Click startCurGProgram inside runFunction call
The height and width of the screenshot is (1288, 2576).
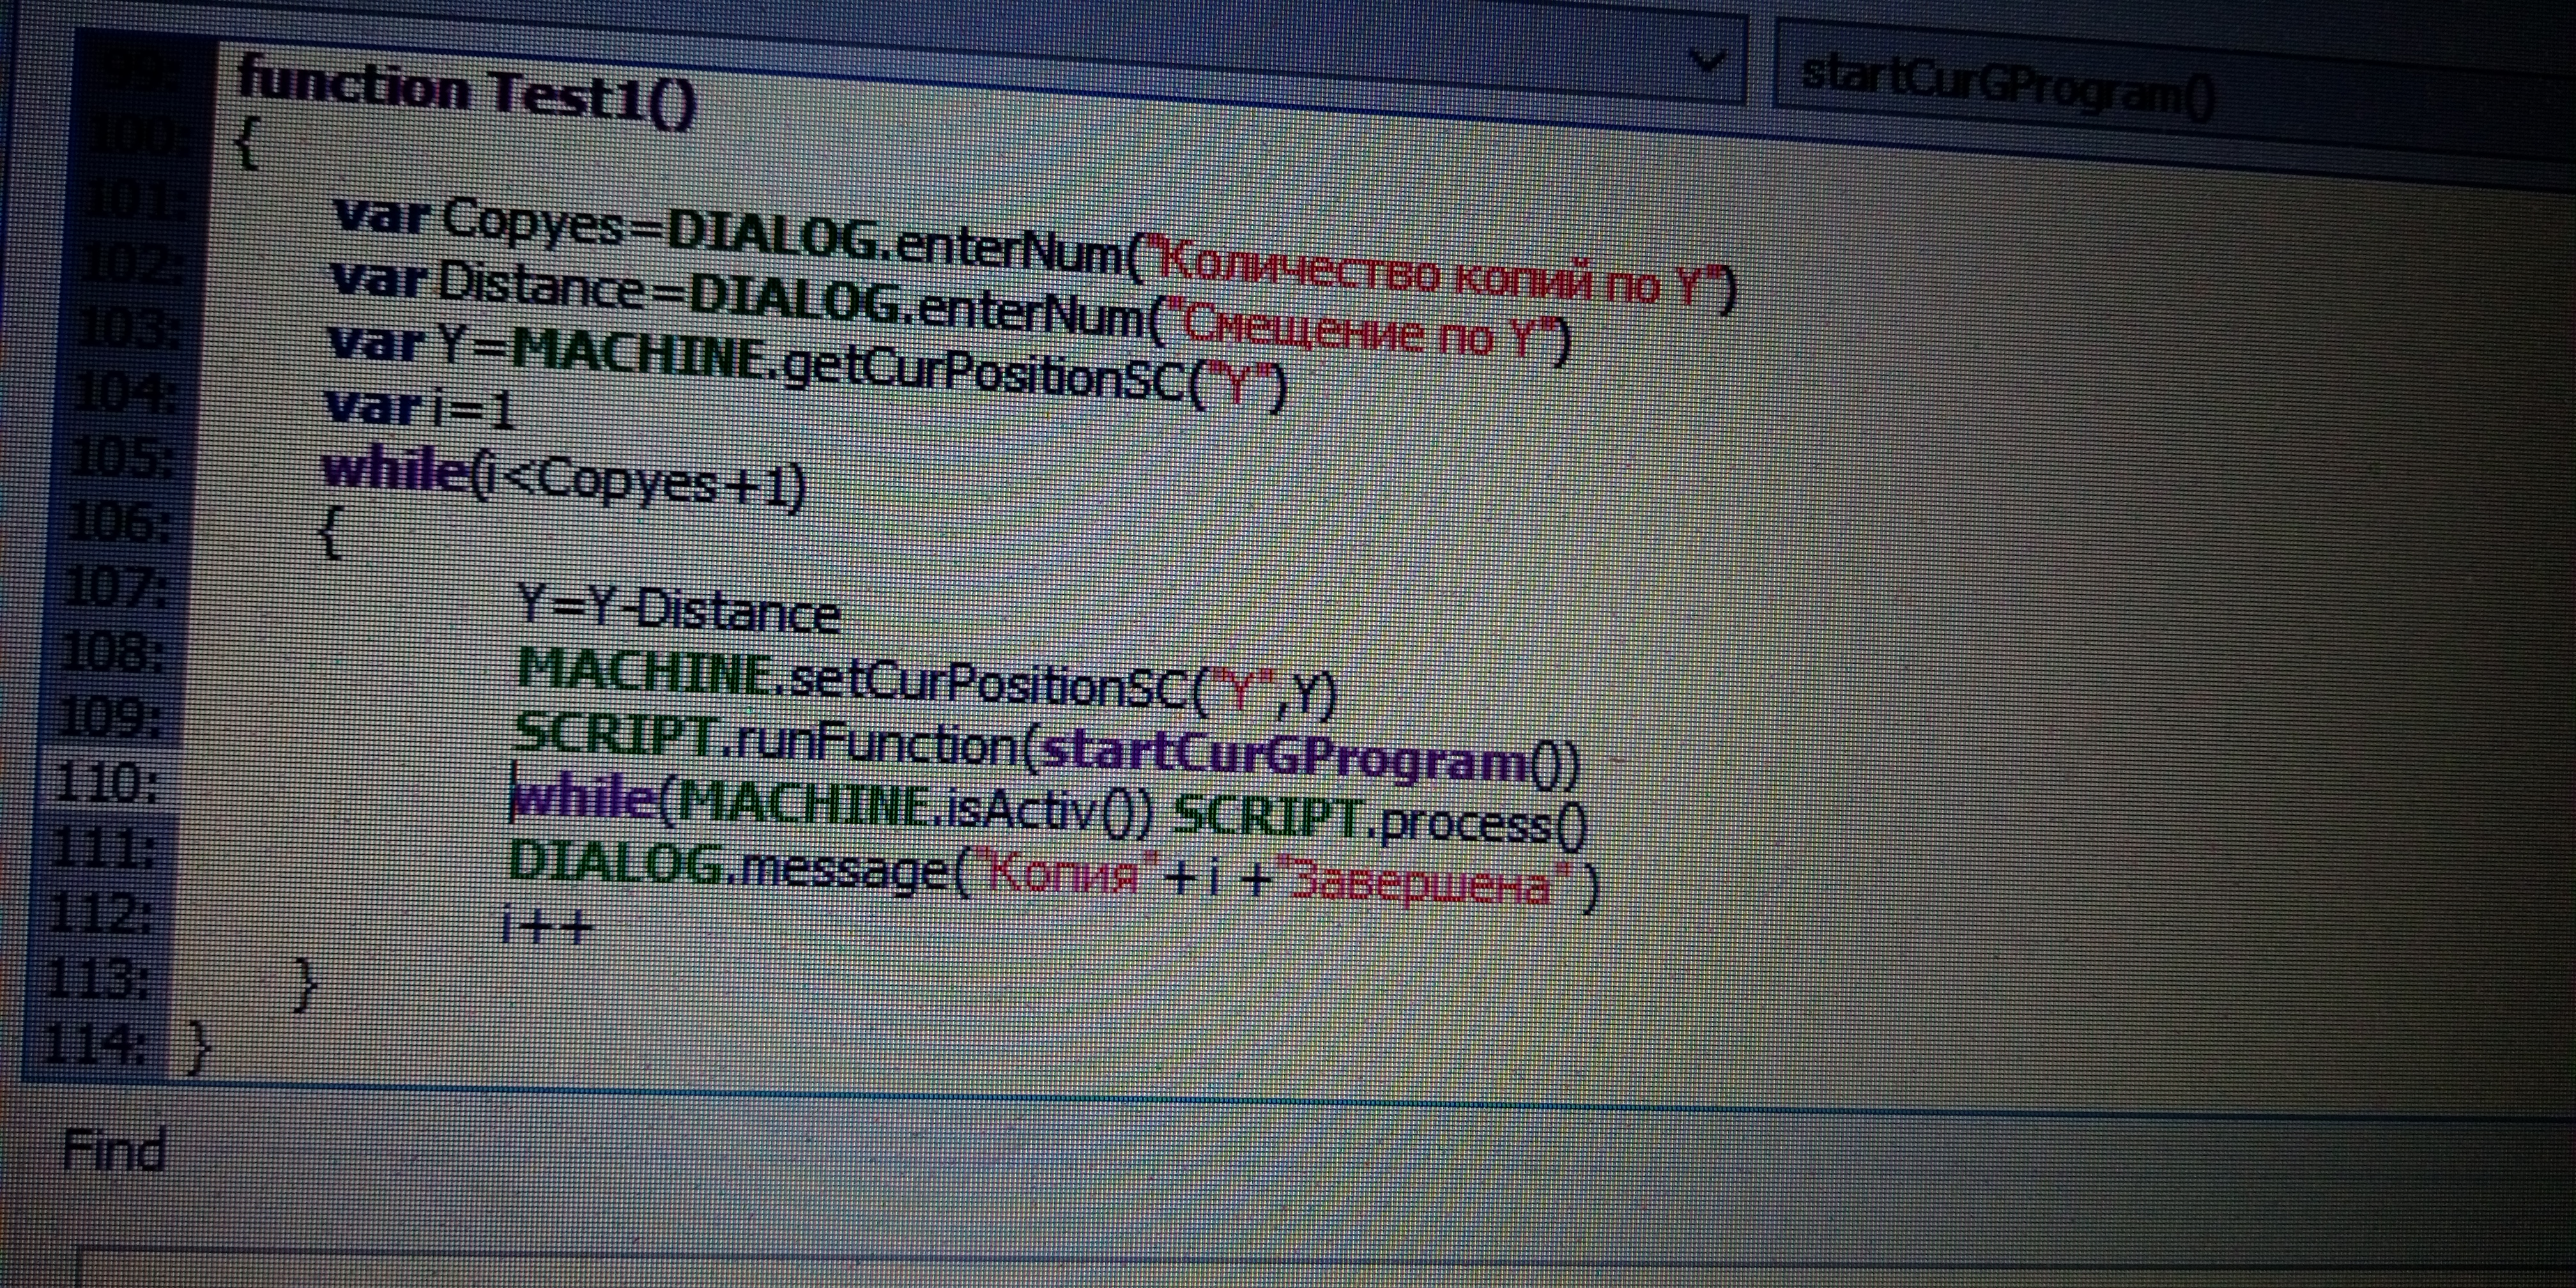pyautogui.click(x=1285, y=756)
